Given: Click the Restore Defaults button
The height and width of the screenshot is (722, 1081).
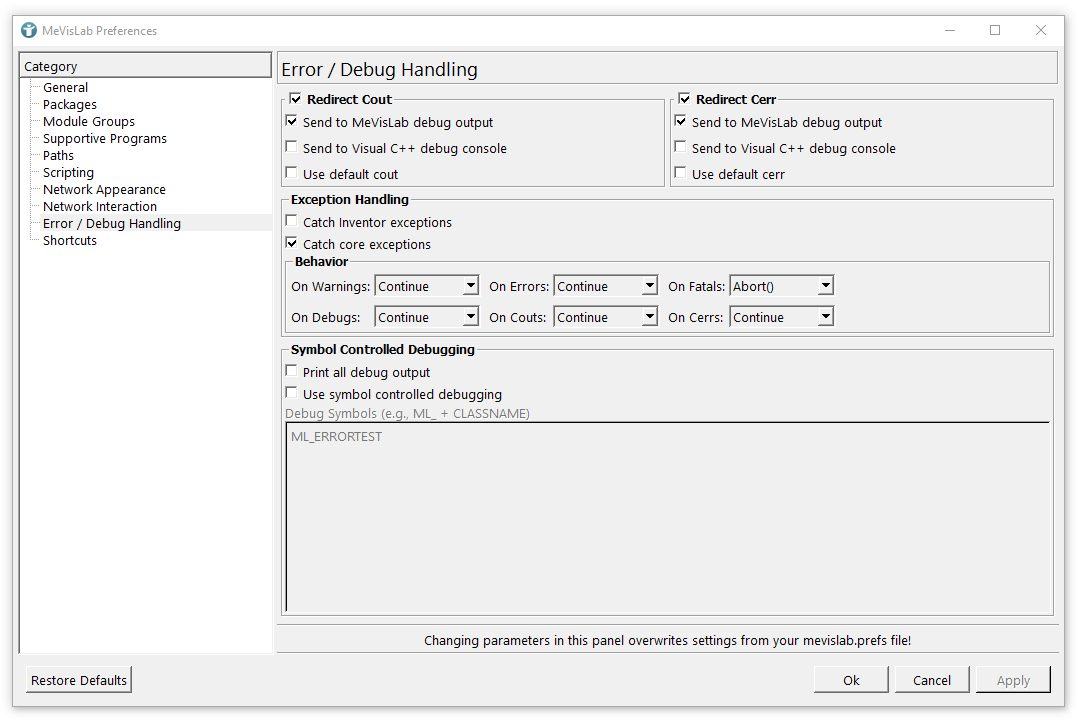Looking at the screenshot, I should point(79,680).
